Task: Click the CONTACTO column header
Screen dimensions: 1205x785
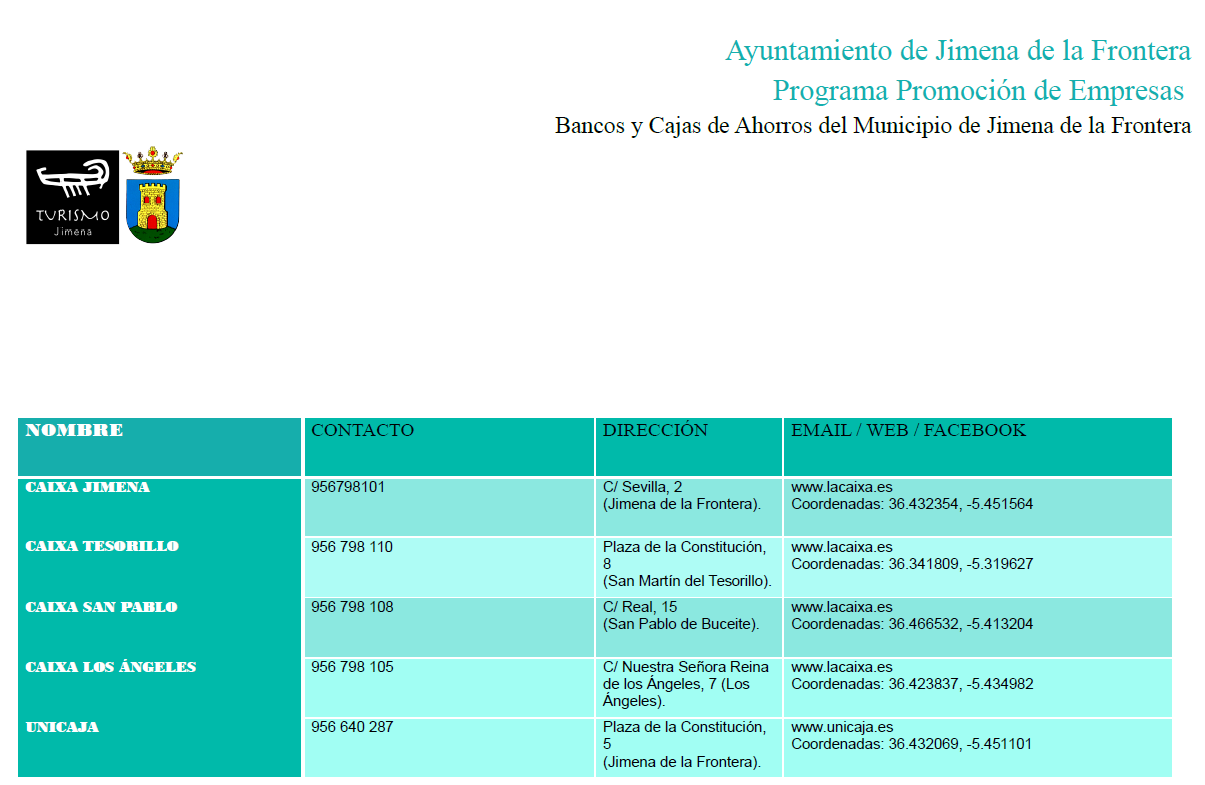Action: tap(362, 431)
